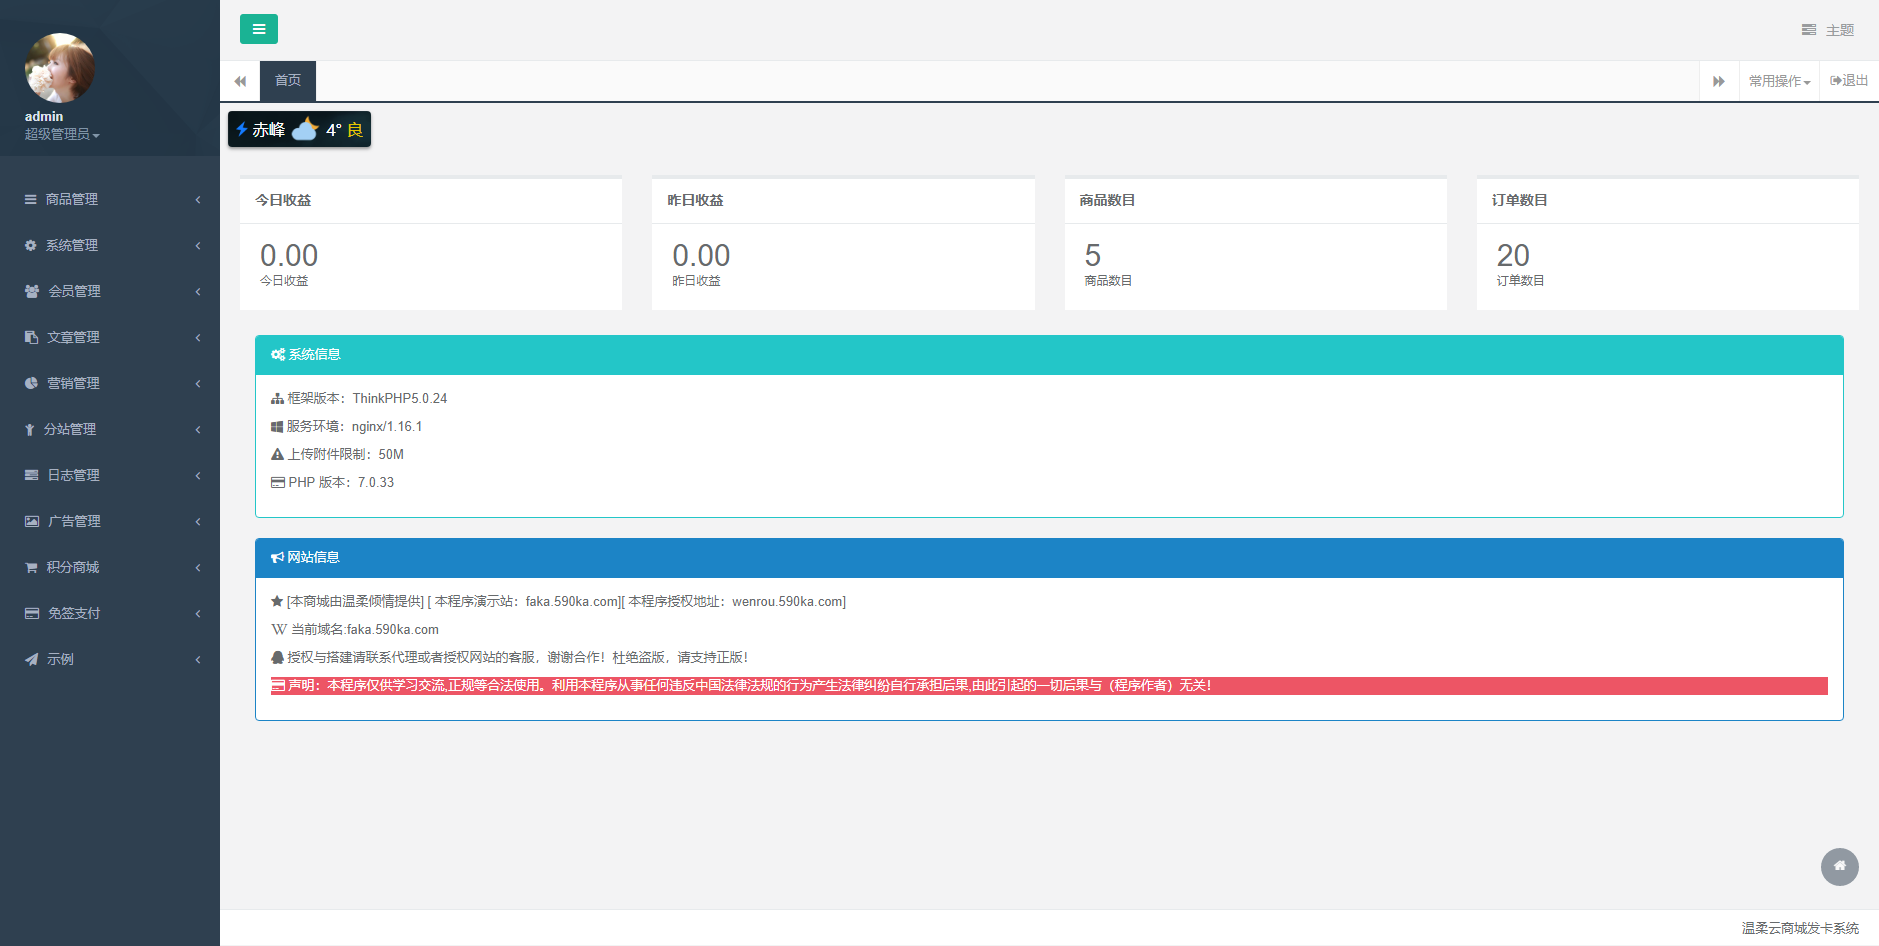Screen dimensions: 1879x946
Task: Open the 主题 theme switcher
Action: [1828, 30]
